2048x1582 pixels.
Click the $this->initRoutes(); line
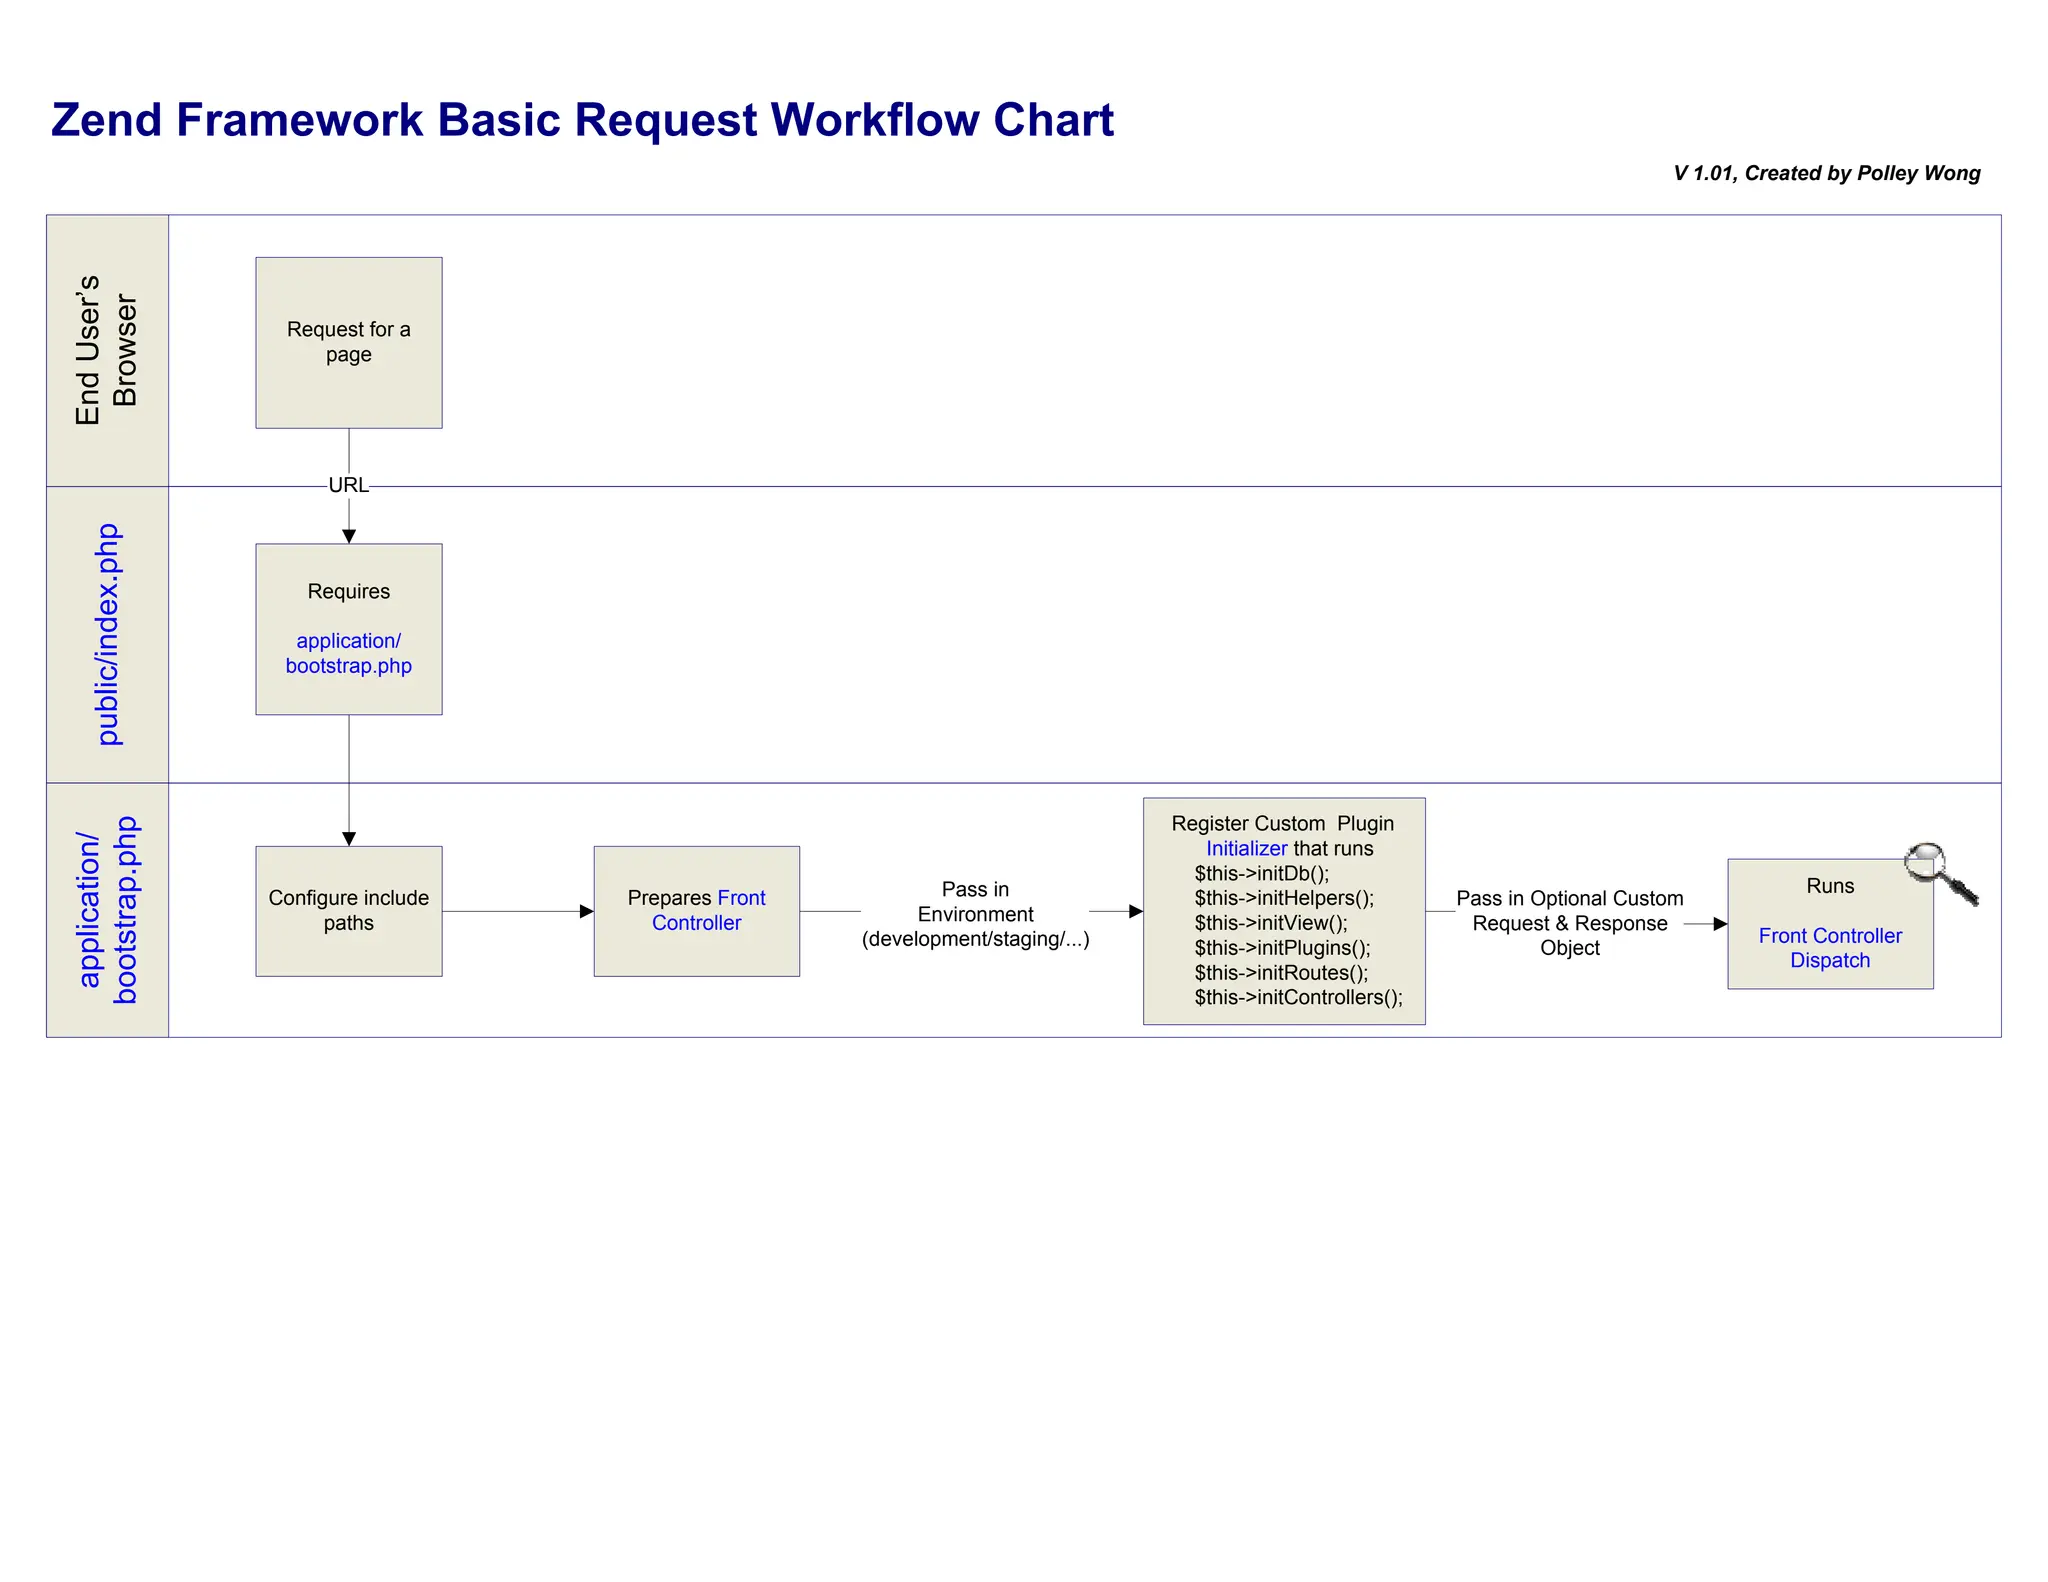point(1280,972)
